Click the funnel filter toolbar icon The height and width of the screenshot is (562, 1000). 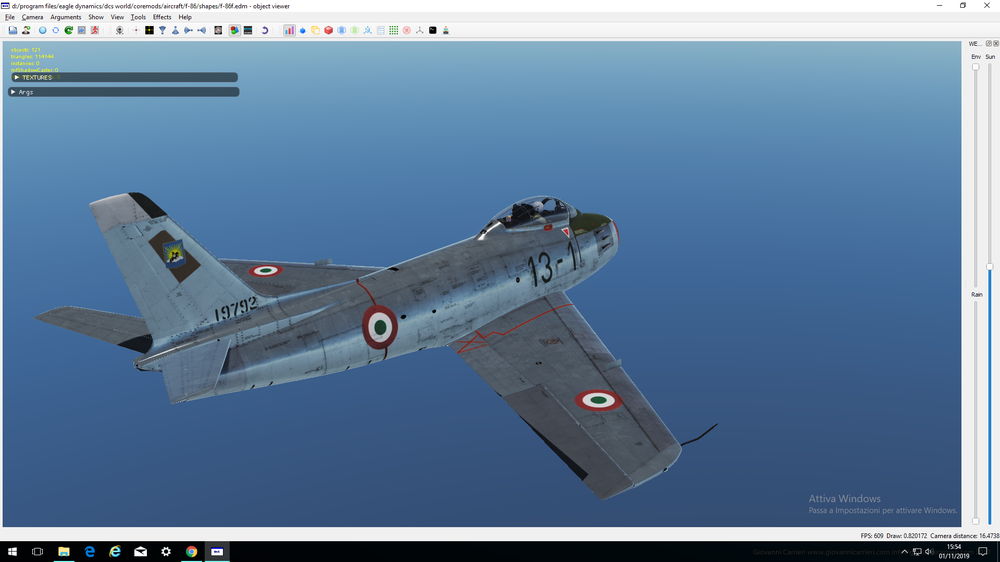[x=162, y=30]
